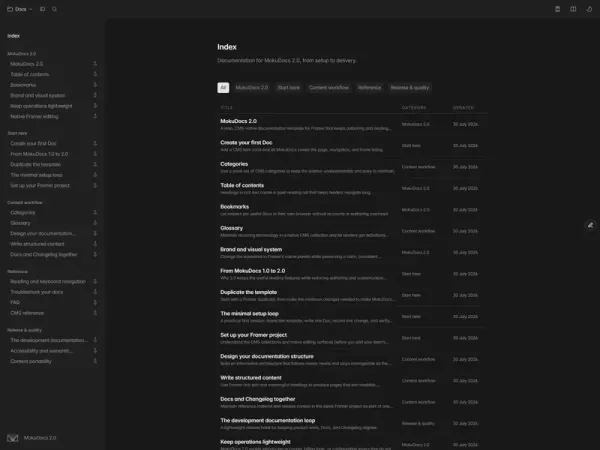Image resolution: width=600 pixels, height=450 pixels.
Task: Open the bookmarks icon in the top-right bar
Action: (558, 9)
